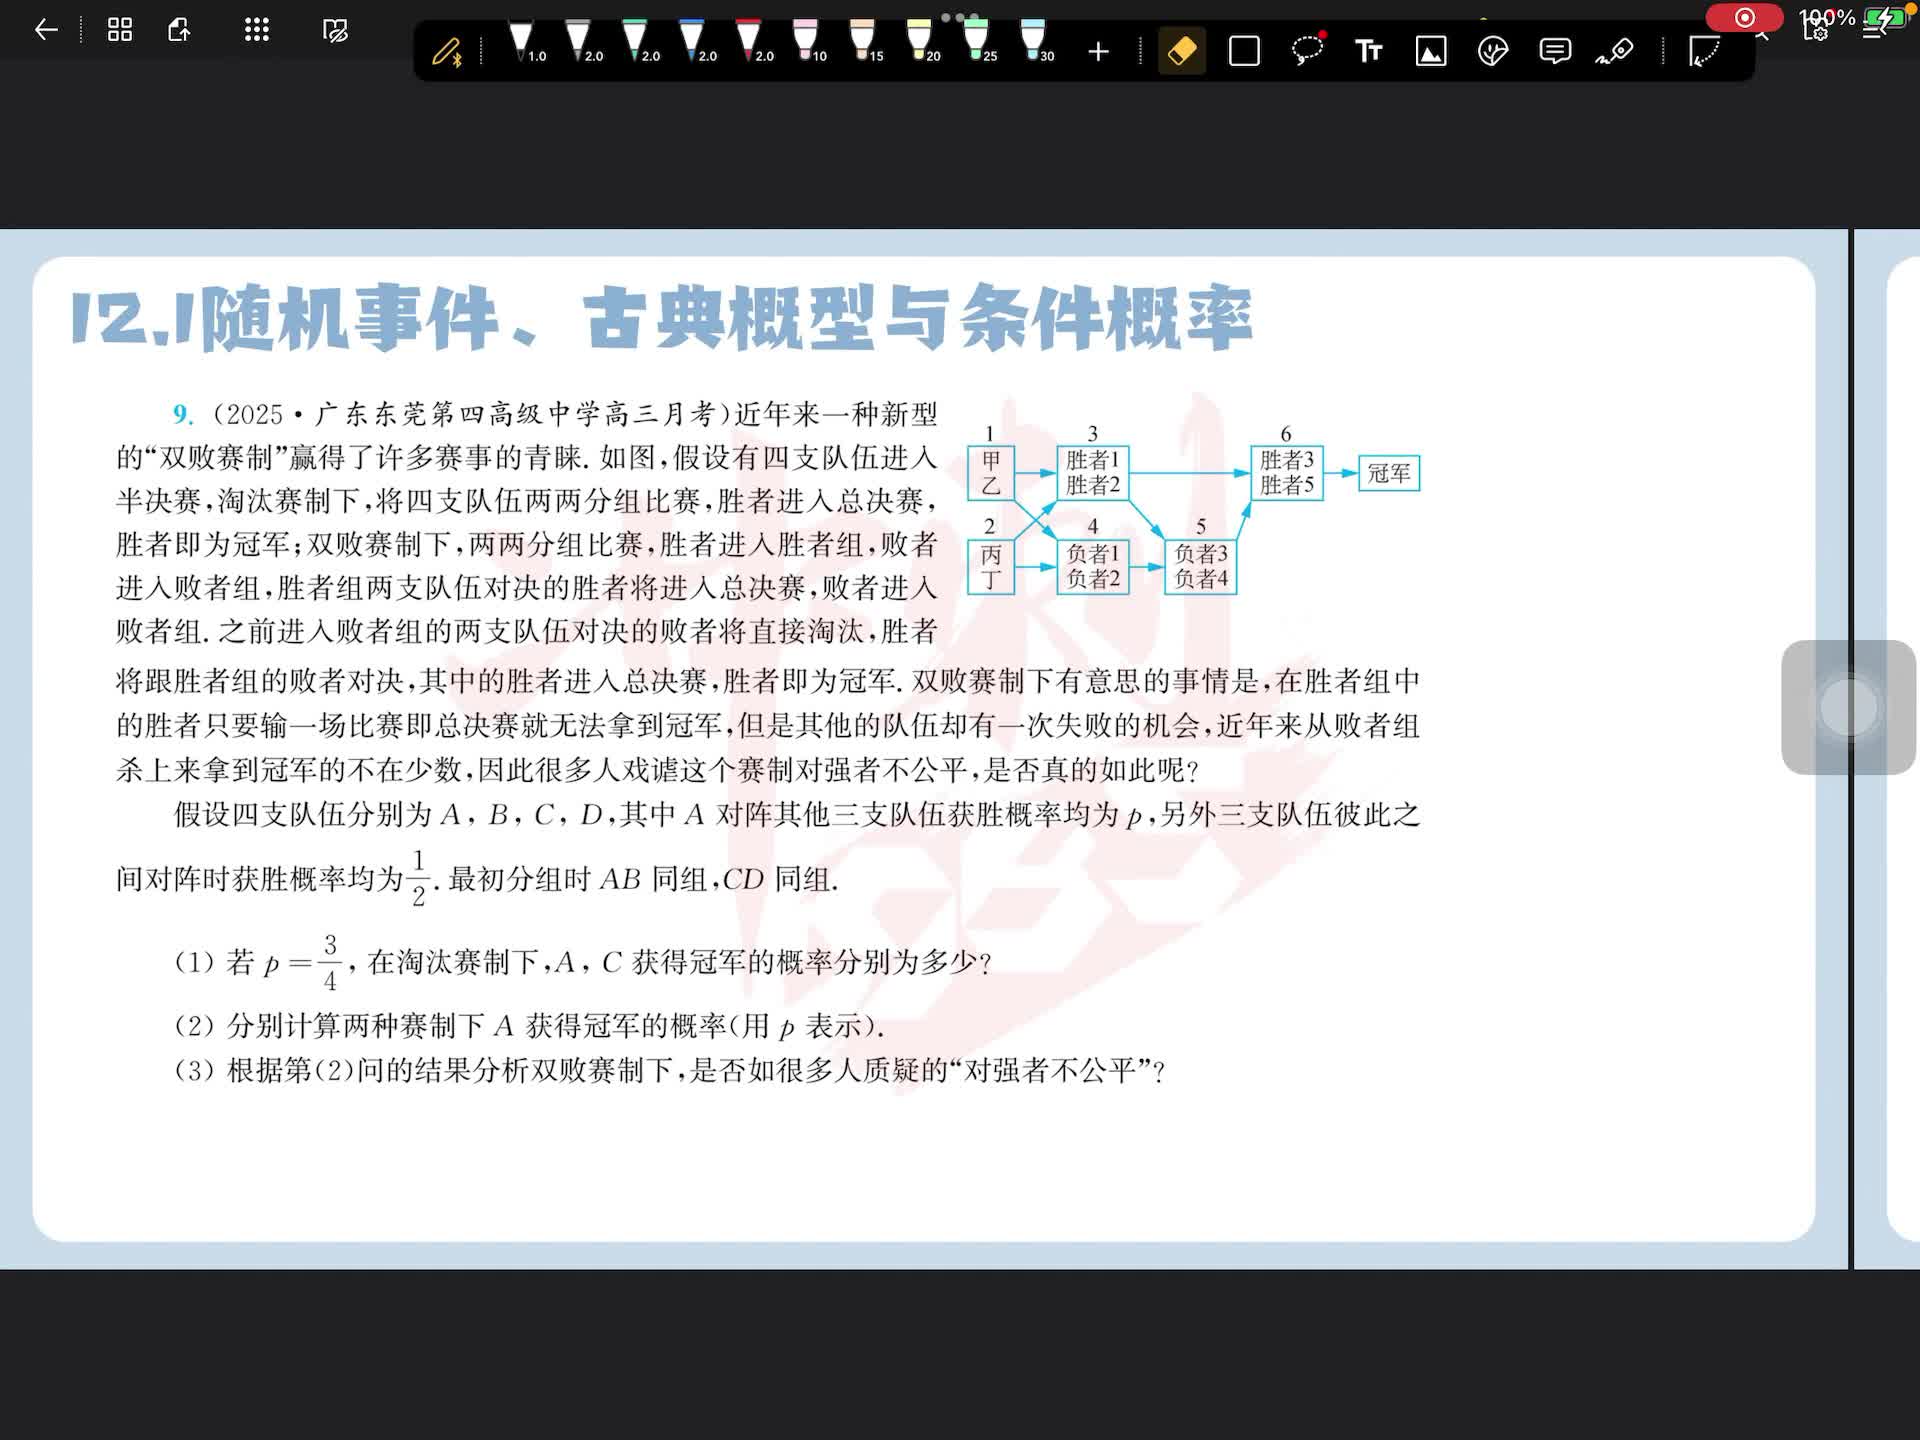Tap the floating assistive touch button
Image resolution: width=1920 pixels, height=1440 pixels.
tap(1848, 707)
